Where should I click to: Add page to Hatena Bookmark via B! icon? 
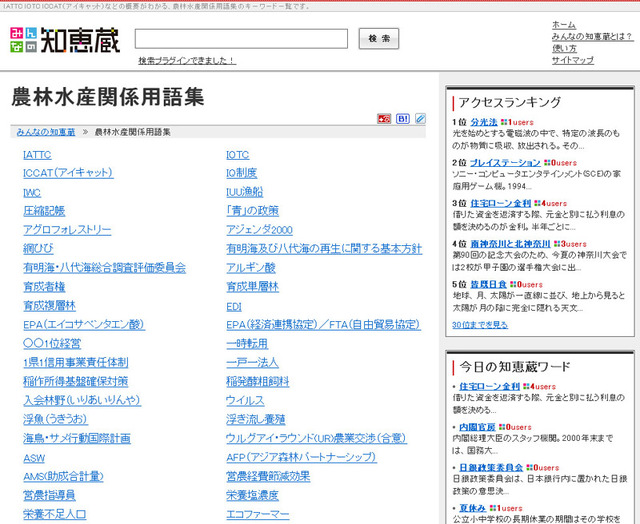tap(403, 119)
